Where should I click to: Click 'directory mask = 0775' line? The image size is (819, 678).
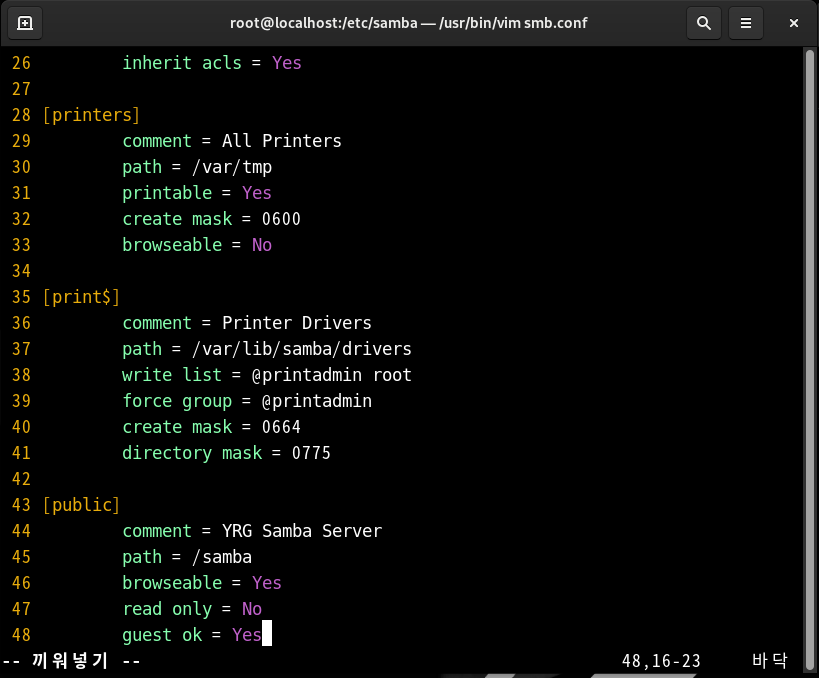pos(226,453)
